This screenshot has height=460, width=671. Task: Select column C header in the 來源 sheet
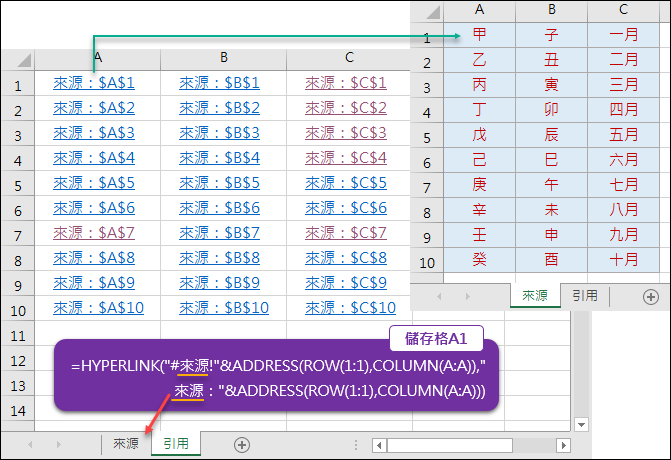[x=623, y=12]
